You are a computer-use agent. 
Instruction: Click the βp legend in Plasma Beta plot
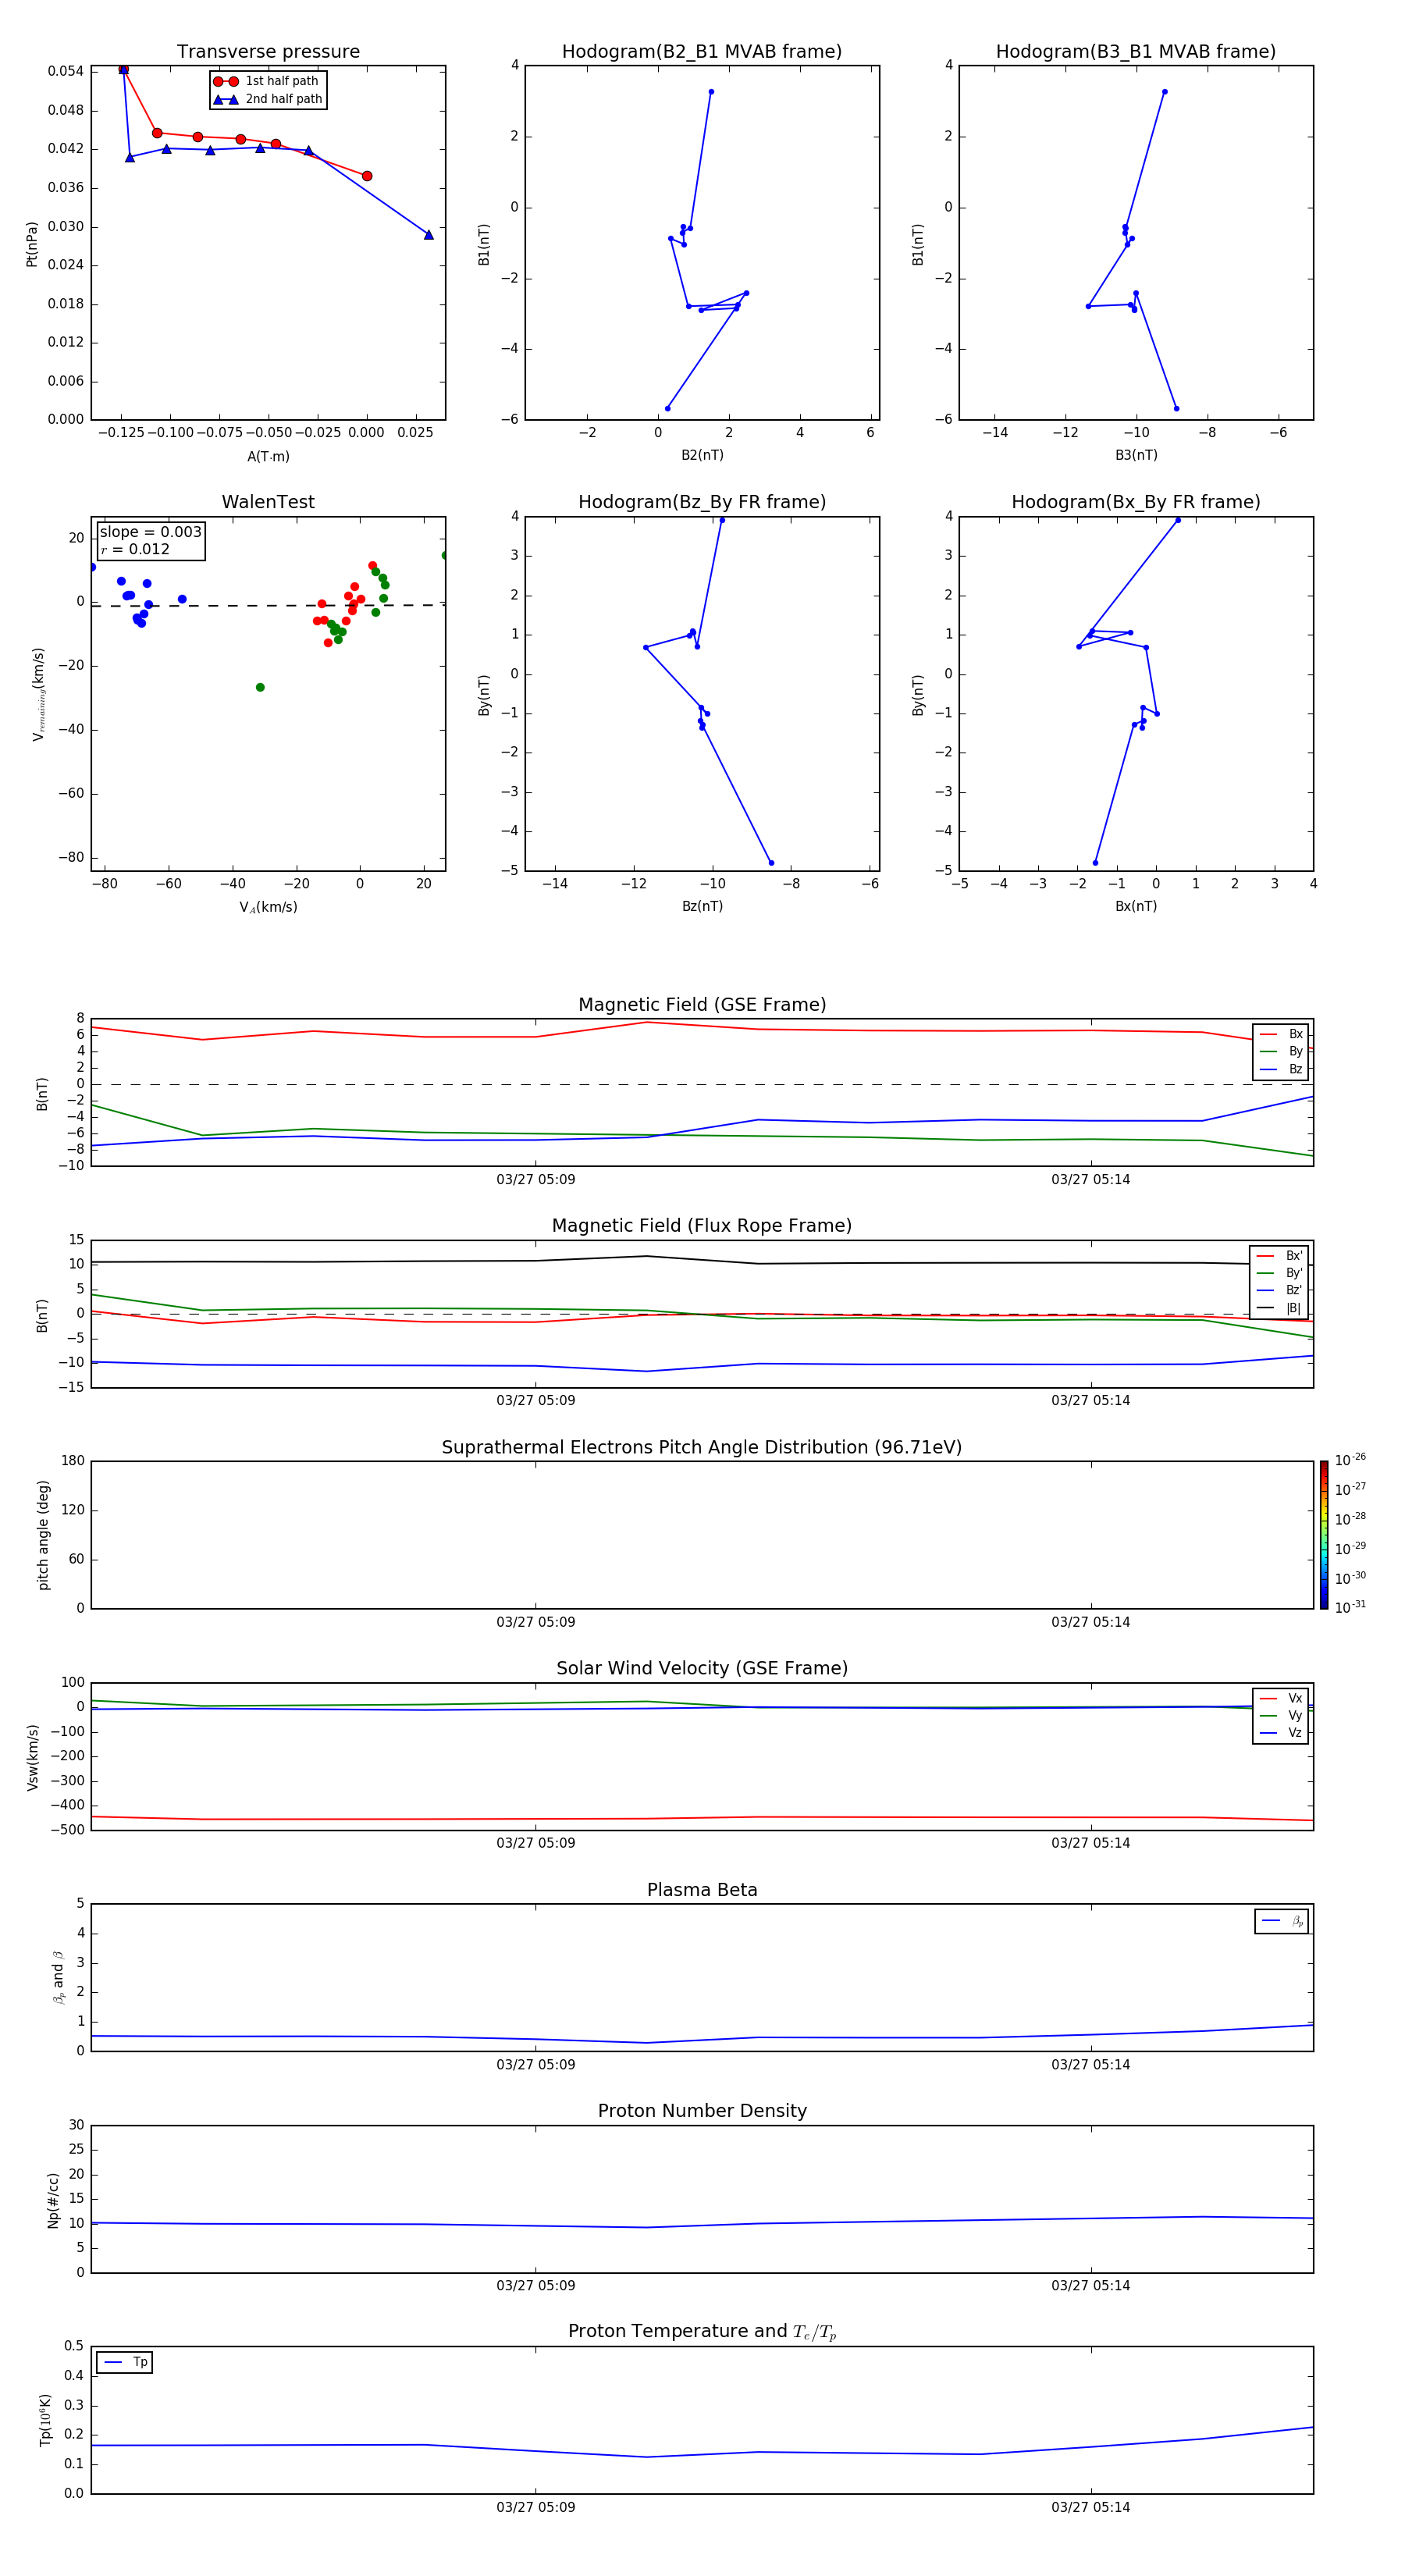click(1282, 1921)
